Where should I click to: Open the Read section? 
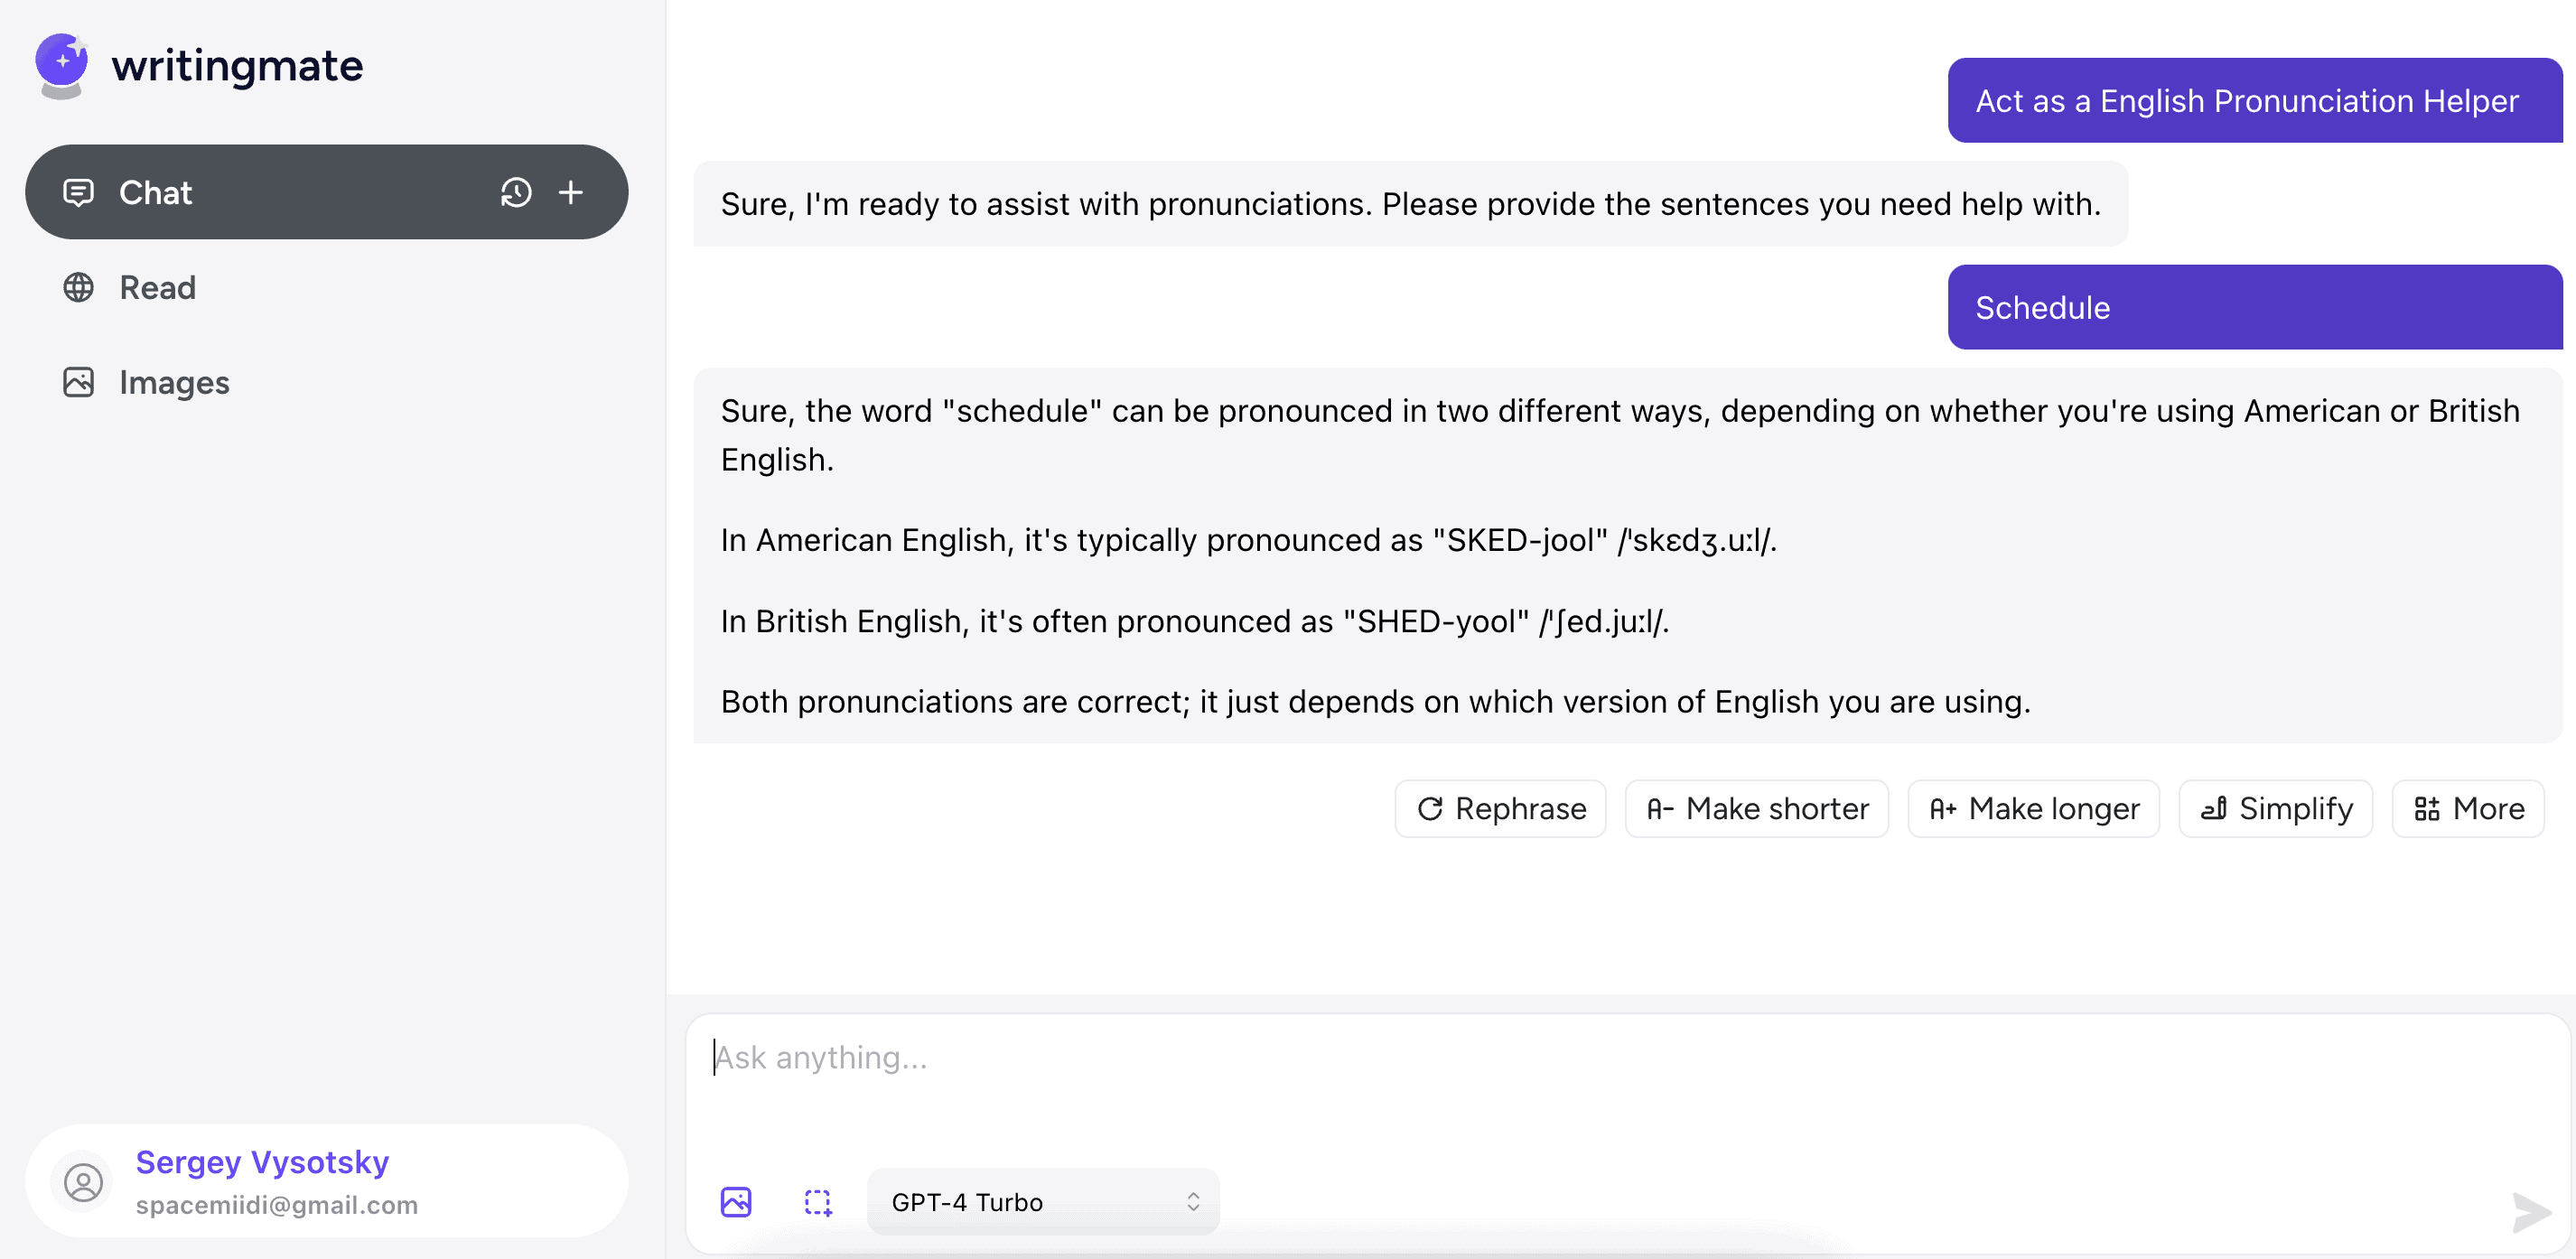[159, 287]
